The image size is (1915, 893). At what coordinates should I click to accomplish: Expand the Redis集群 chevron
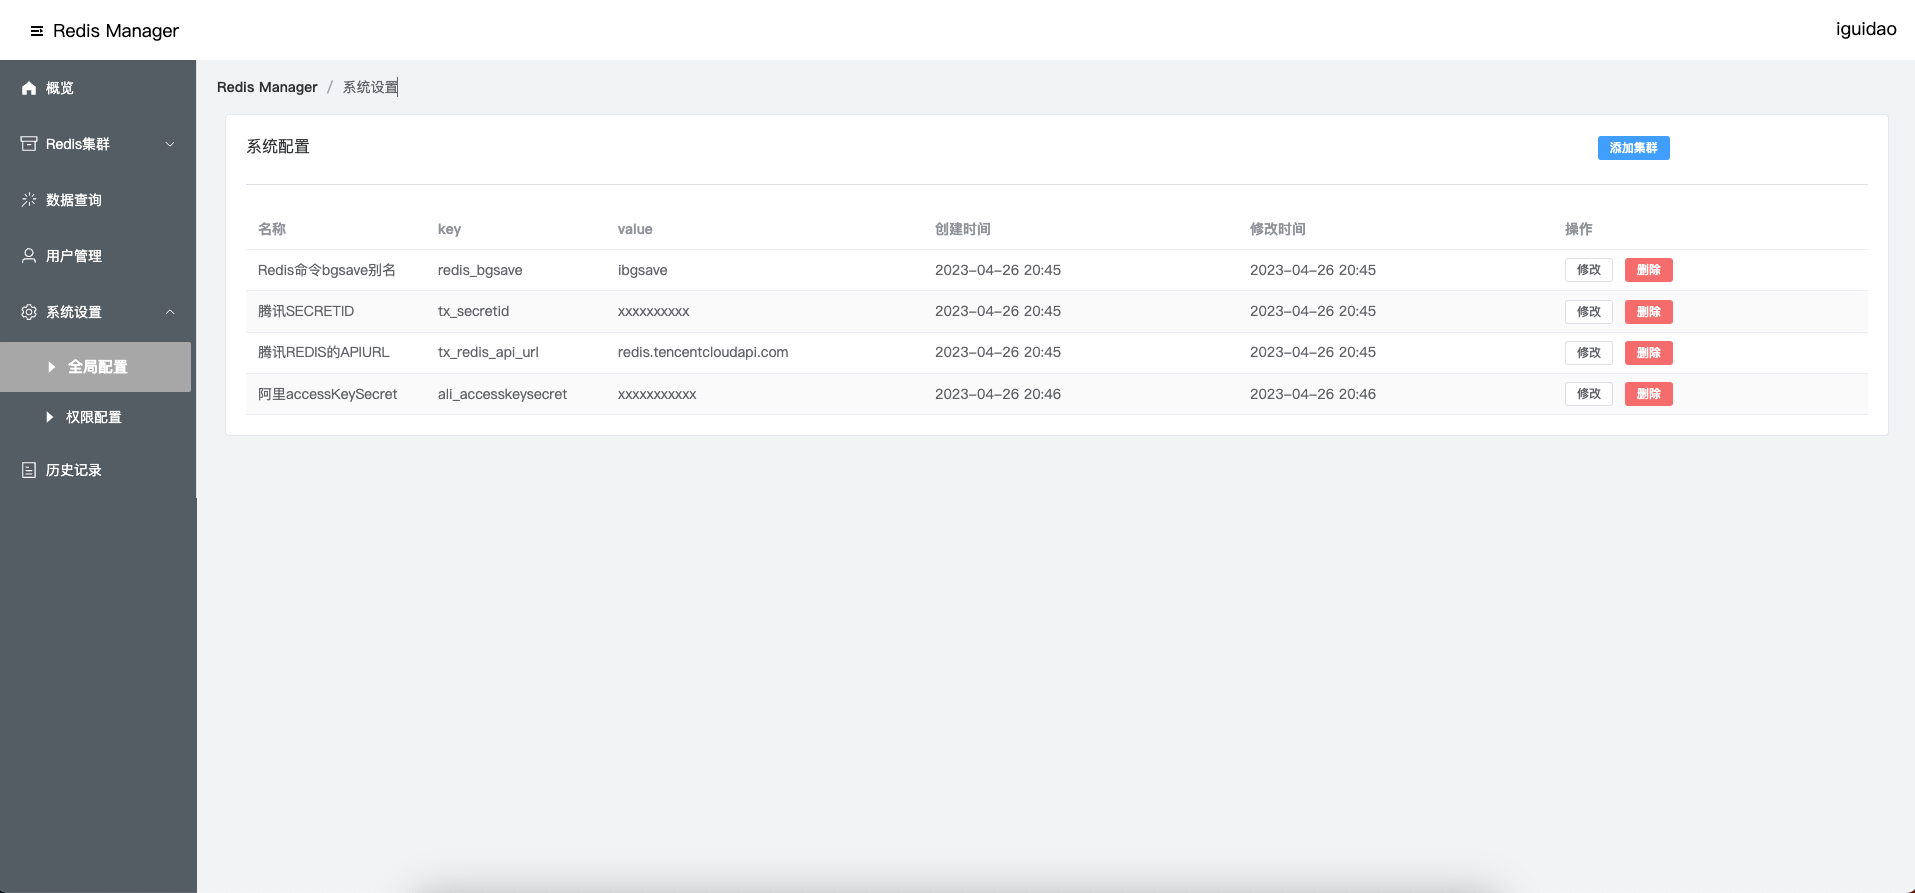click(170, 144)
